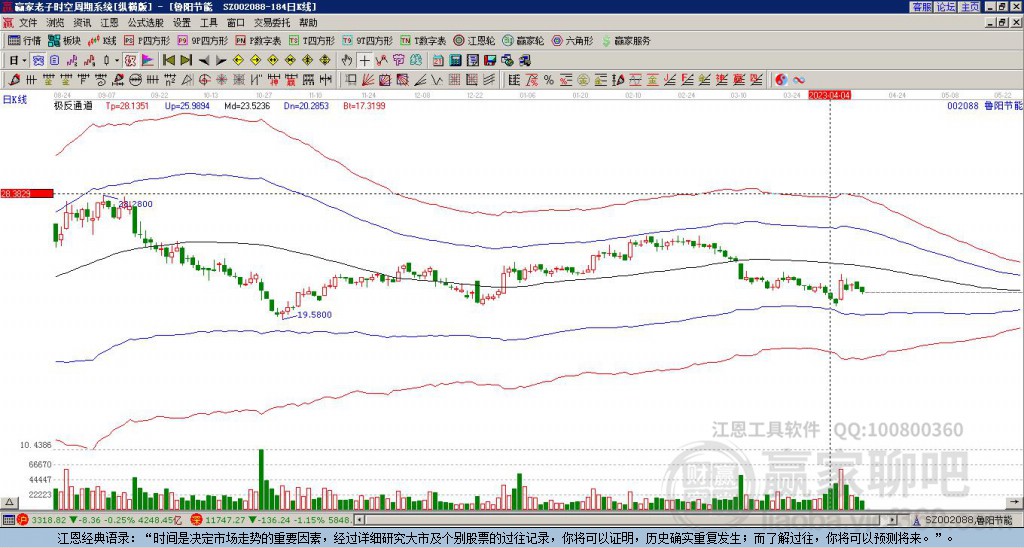Click the gold 金 circle icon
Screen dimensions: 1024x548
(583, 80)
